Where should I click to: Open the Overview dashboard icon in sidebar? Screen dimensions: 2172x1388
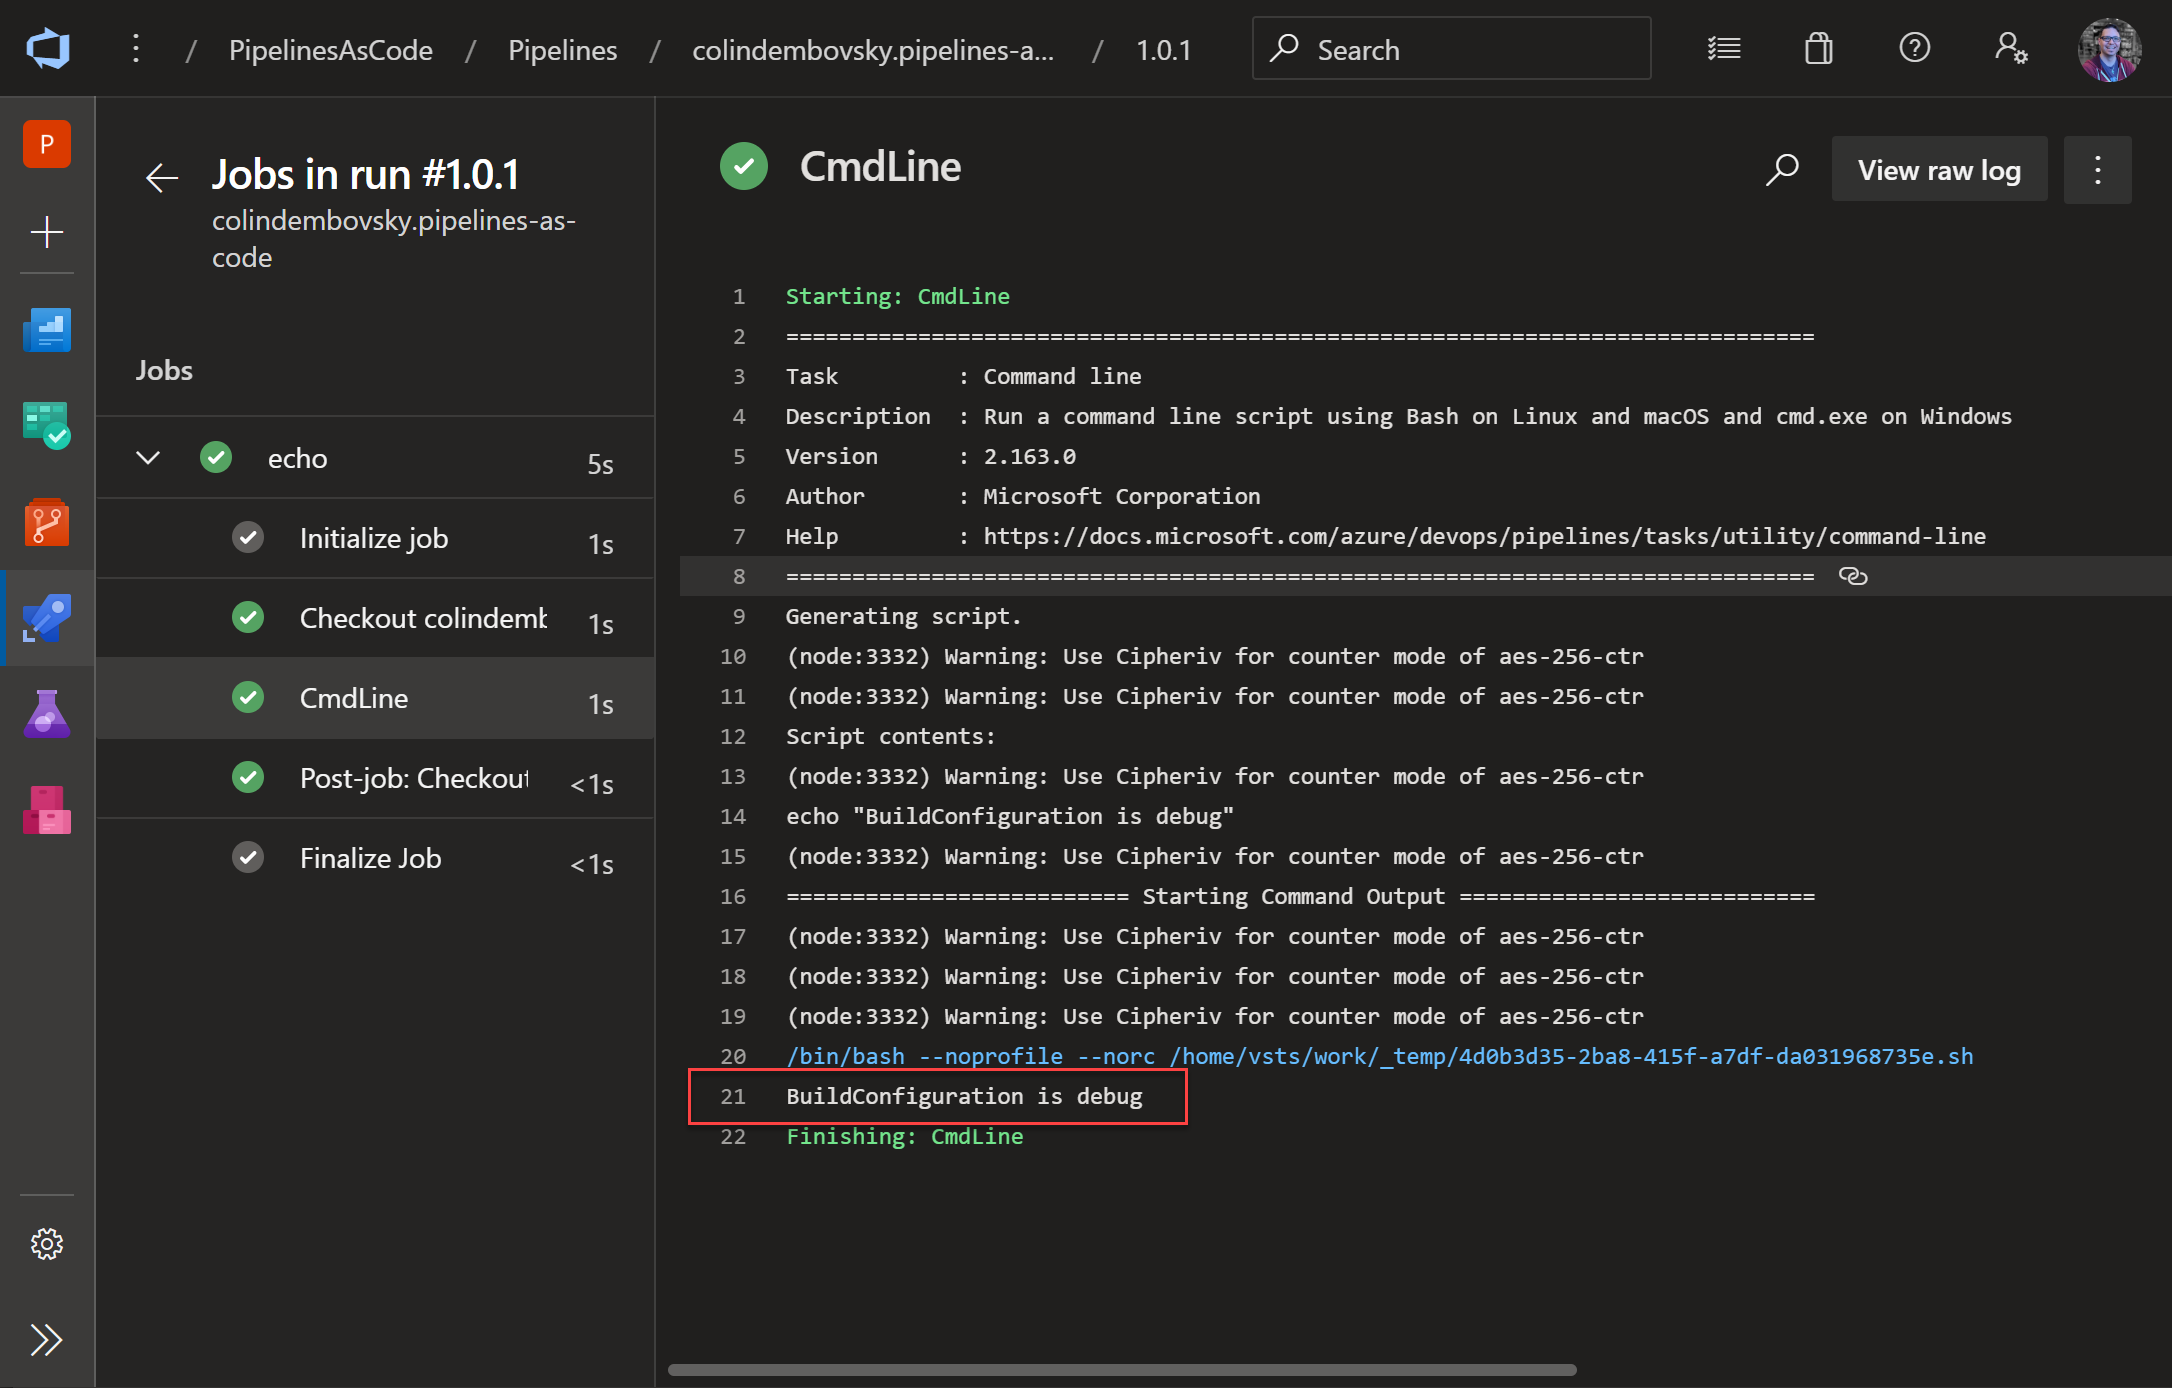(x=46, y=330)
